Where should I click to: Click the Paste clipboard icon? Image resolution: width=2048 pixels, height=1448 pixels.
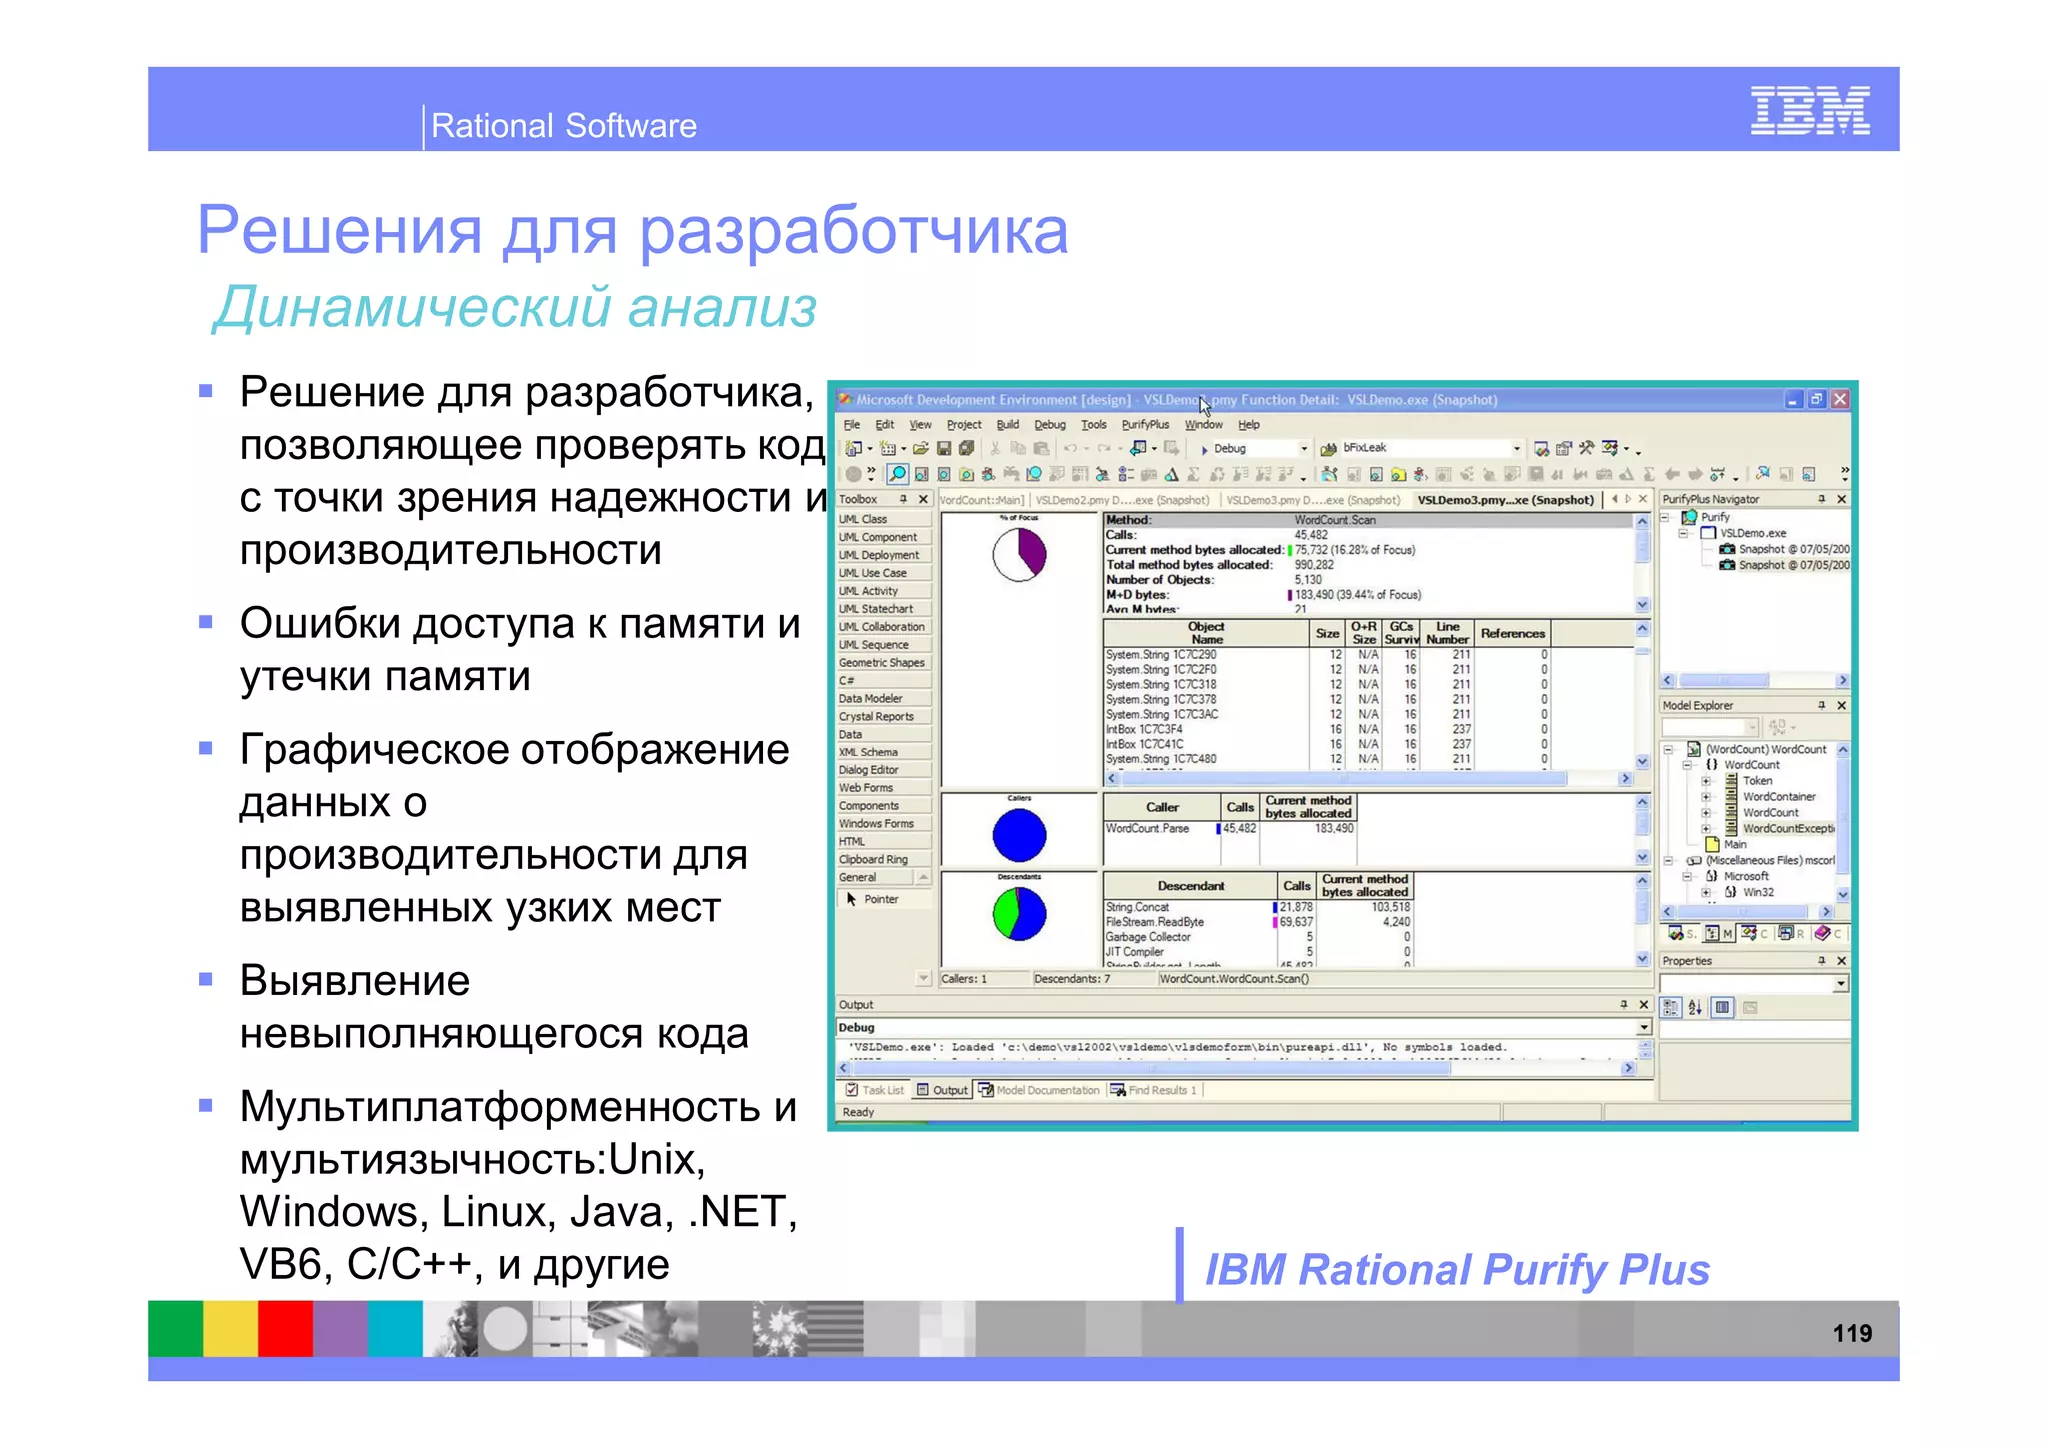(1041, 449)
